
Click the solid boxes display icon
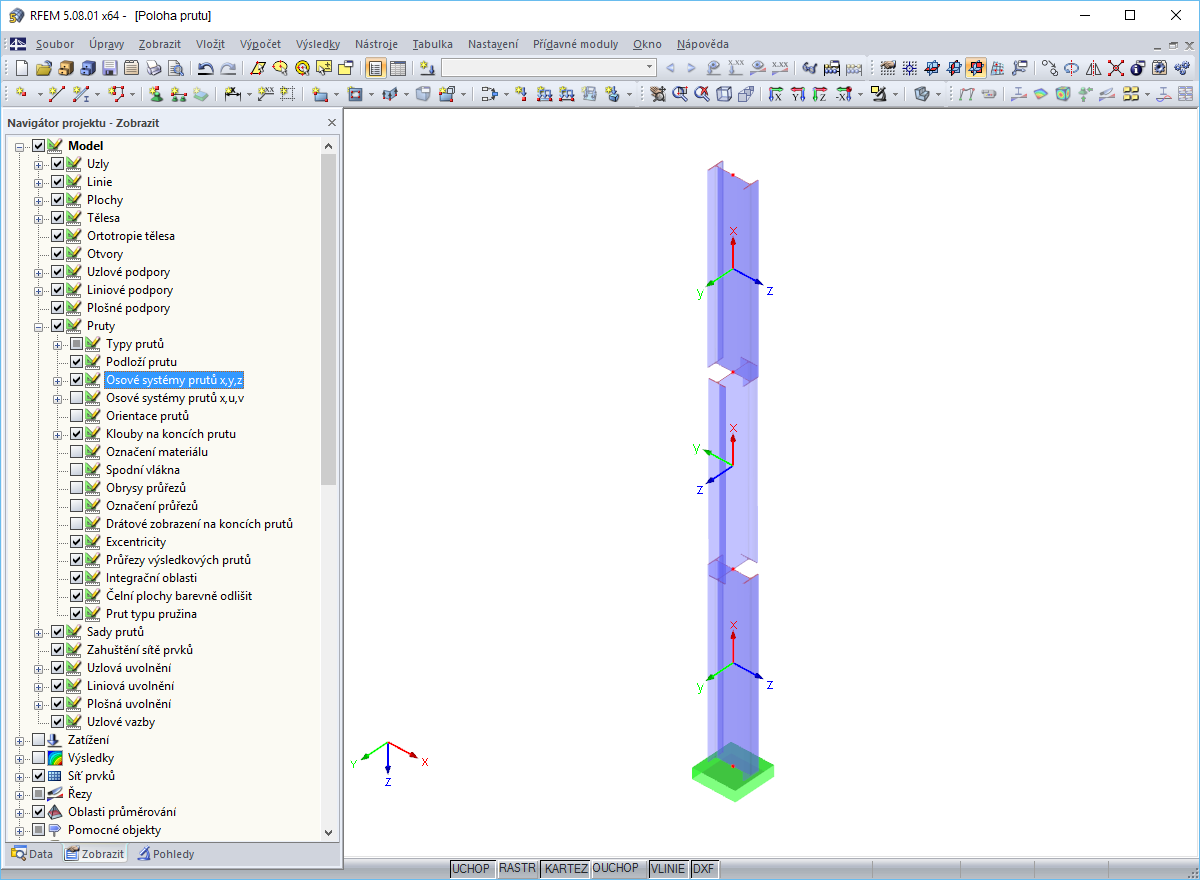[746, 94]
